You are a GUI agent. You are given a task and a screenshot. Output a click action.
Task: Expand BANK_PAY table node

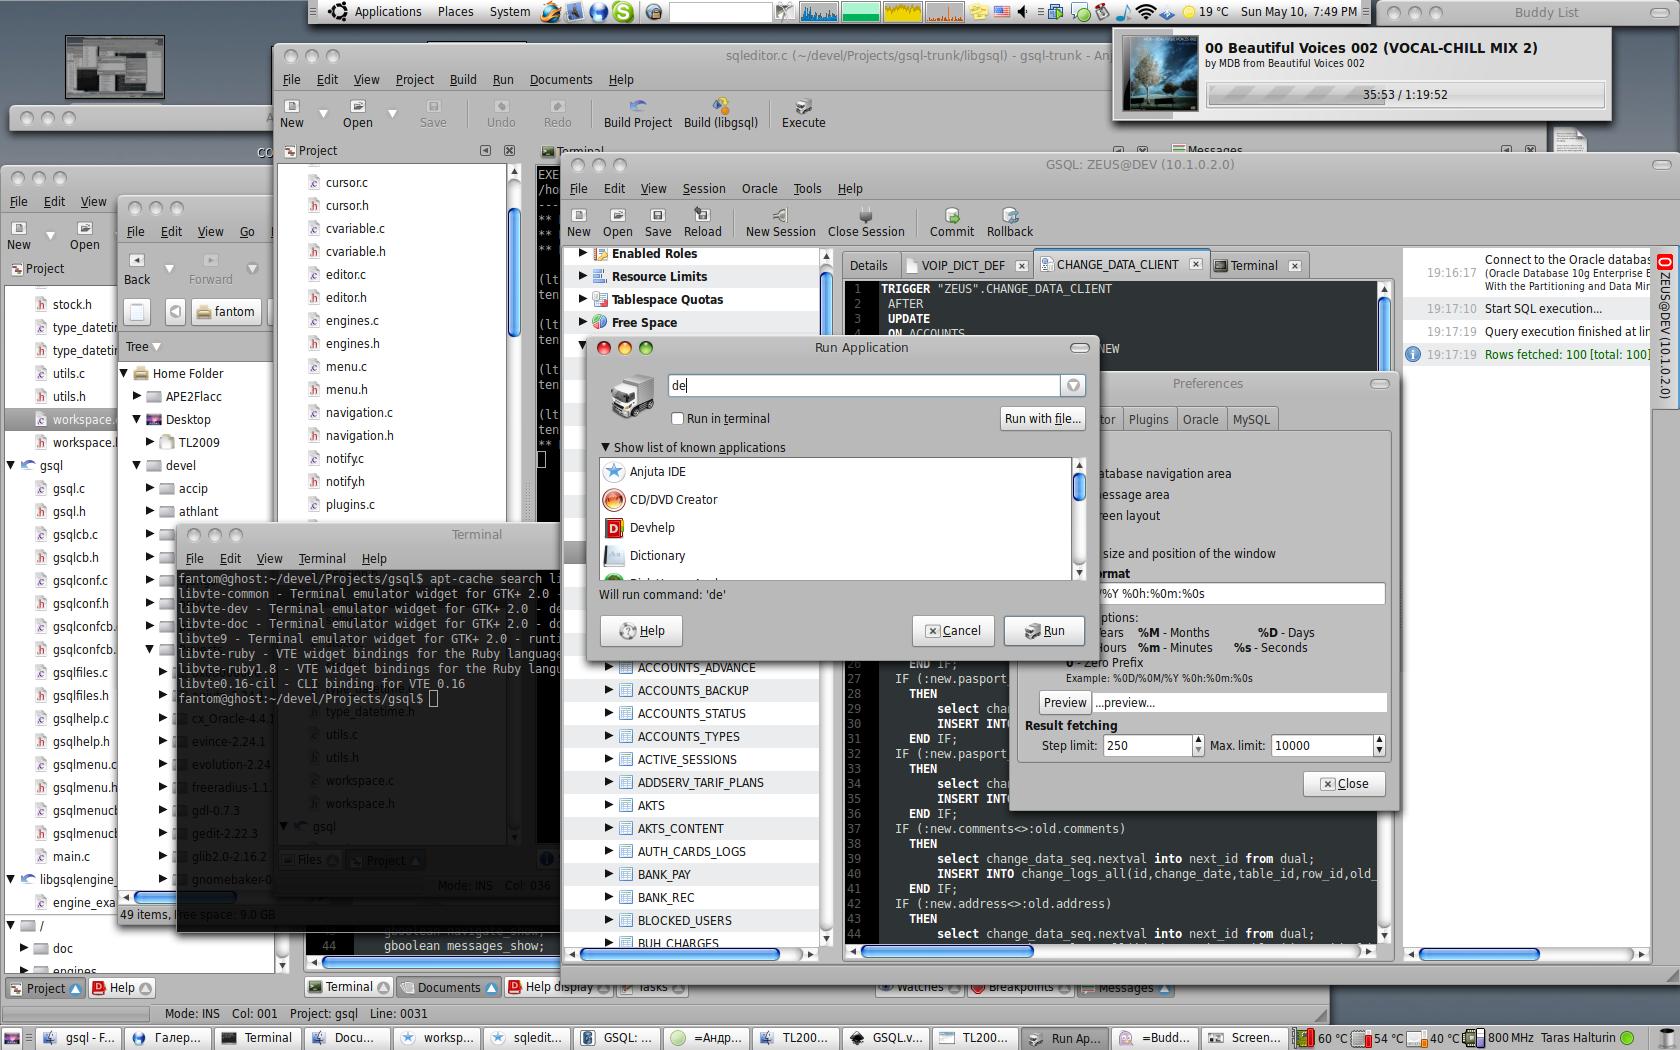coord(609,875)
